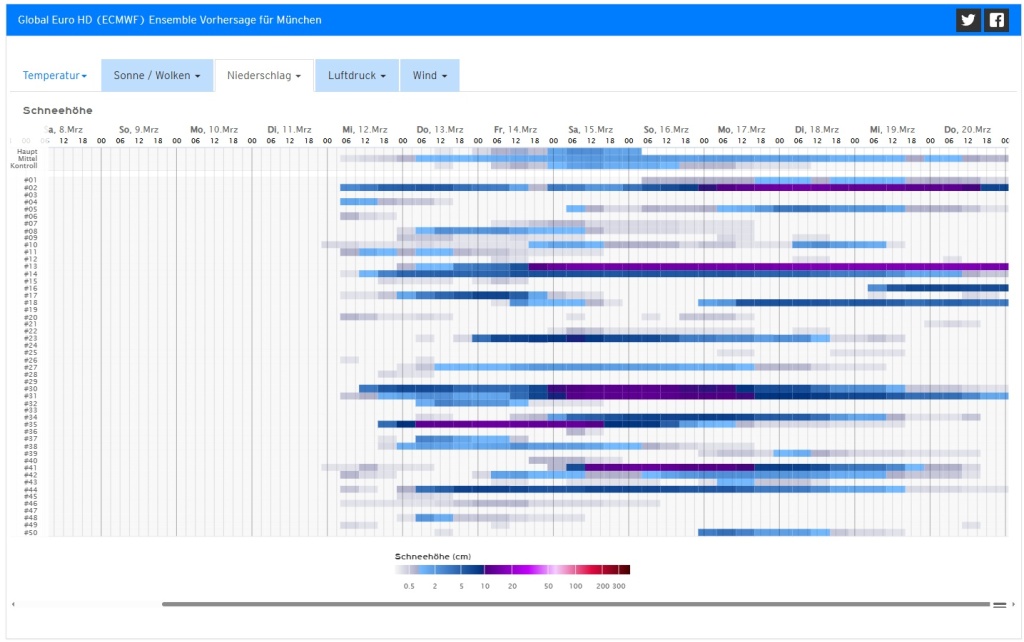Click the left scroll arrow
The height and width of the screenshot is (642, 1024).
pos(13,605)
